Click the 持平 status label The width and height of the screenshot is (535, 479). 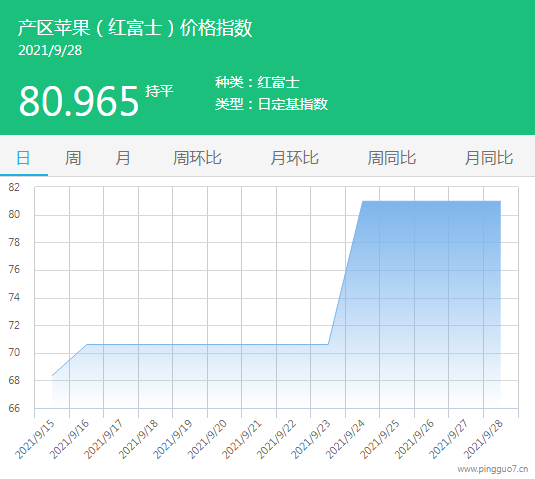pos(159,91)
